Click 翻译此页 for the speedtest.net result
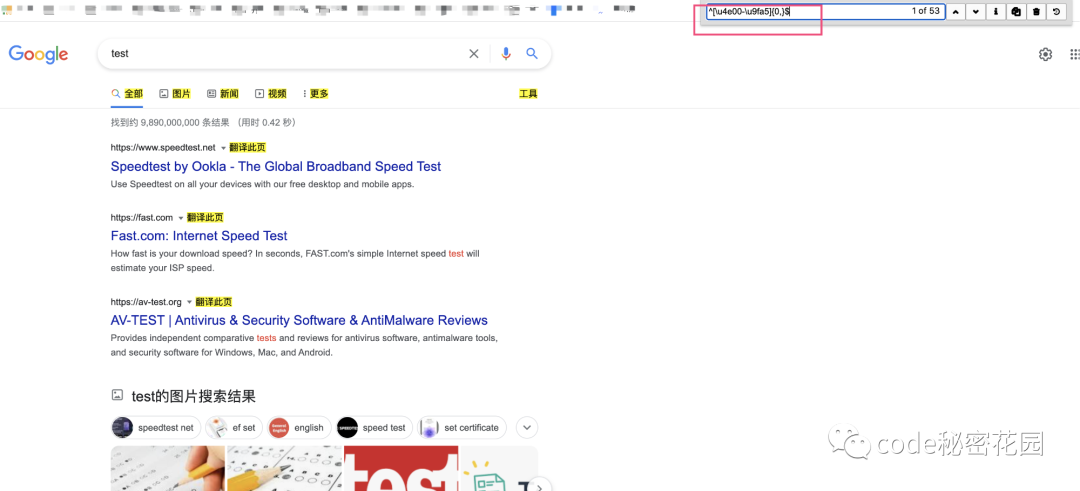This screenshot has height=491, width=1080. tap(247, 147)
